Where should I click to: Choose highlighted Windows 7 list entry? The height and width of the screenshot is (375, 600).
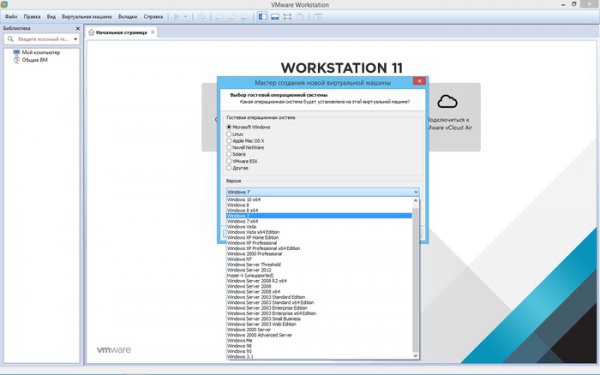click(x=320, y=216)
